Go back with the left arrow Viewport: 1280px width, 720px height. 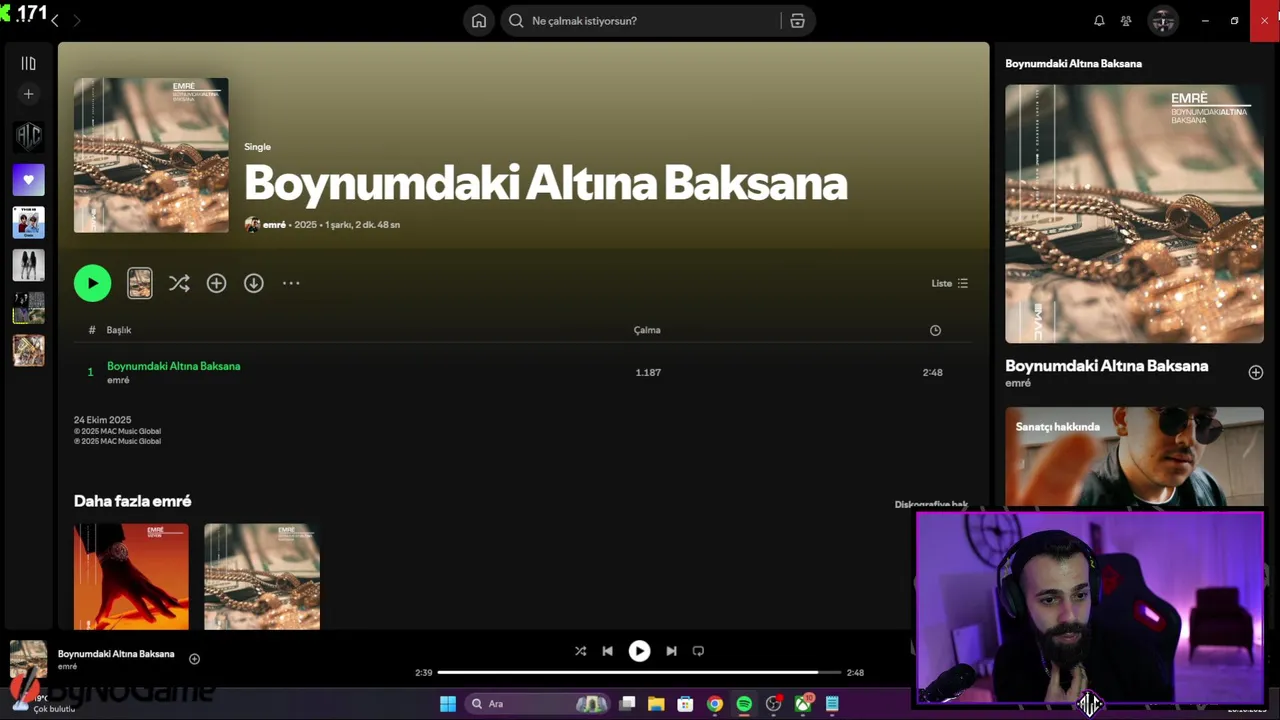pos(55,20)
